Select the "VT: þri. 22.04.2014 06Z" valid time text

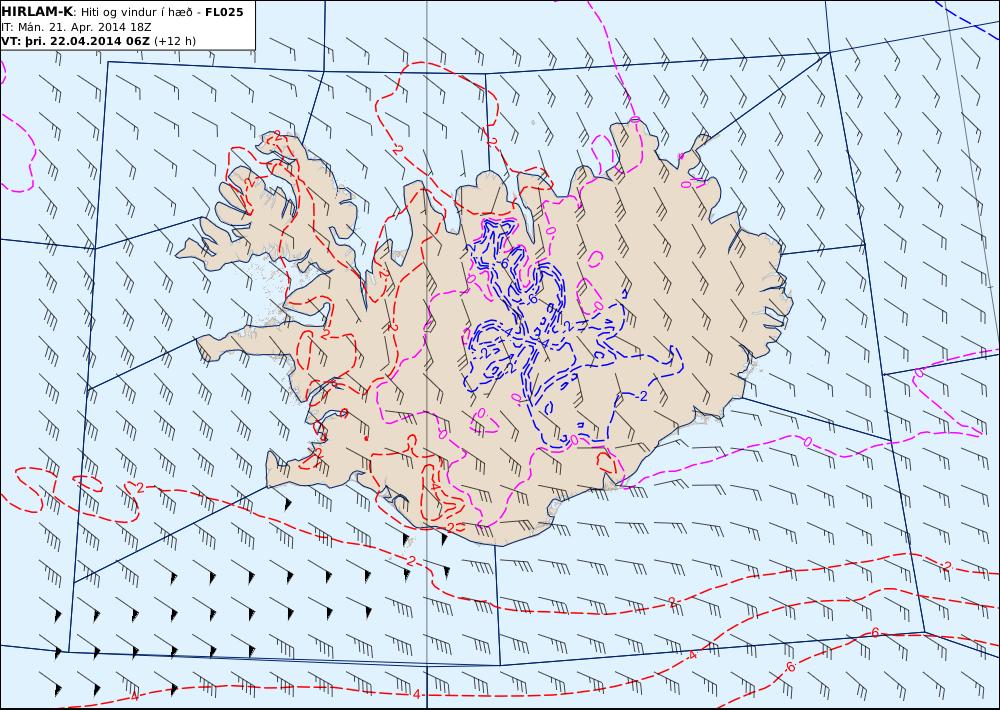[76, 41]
